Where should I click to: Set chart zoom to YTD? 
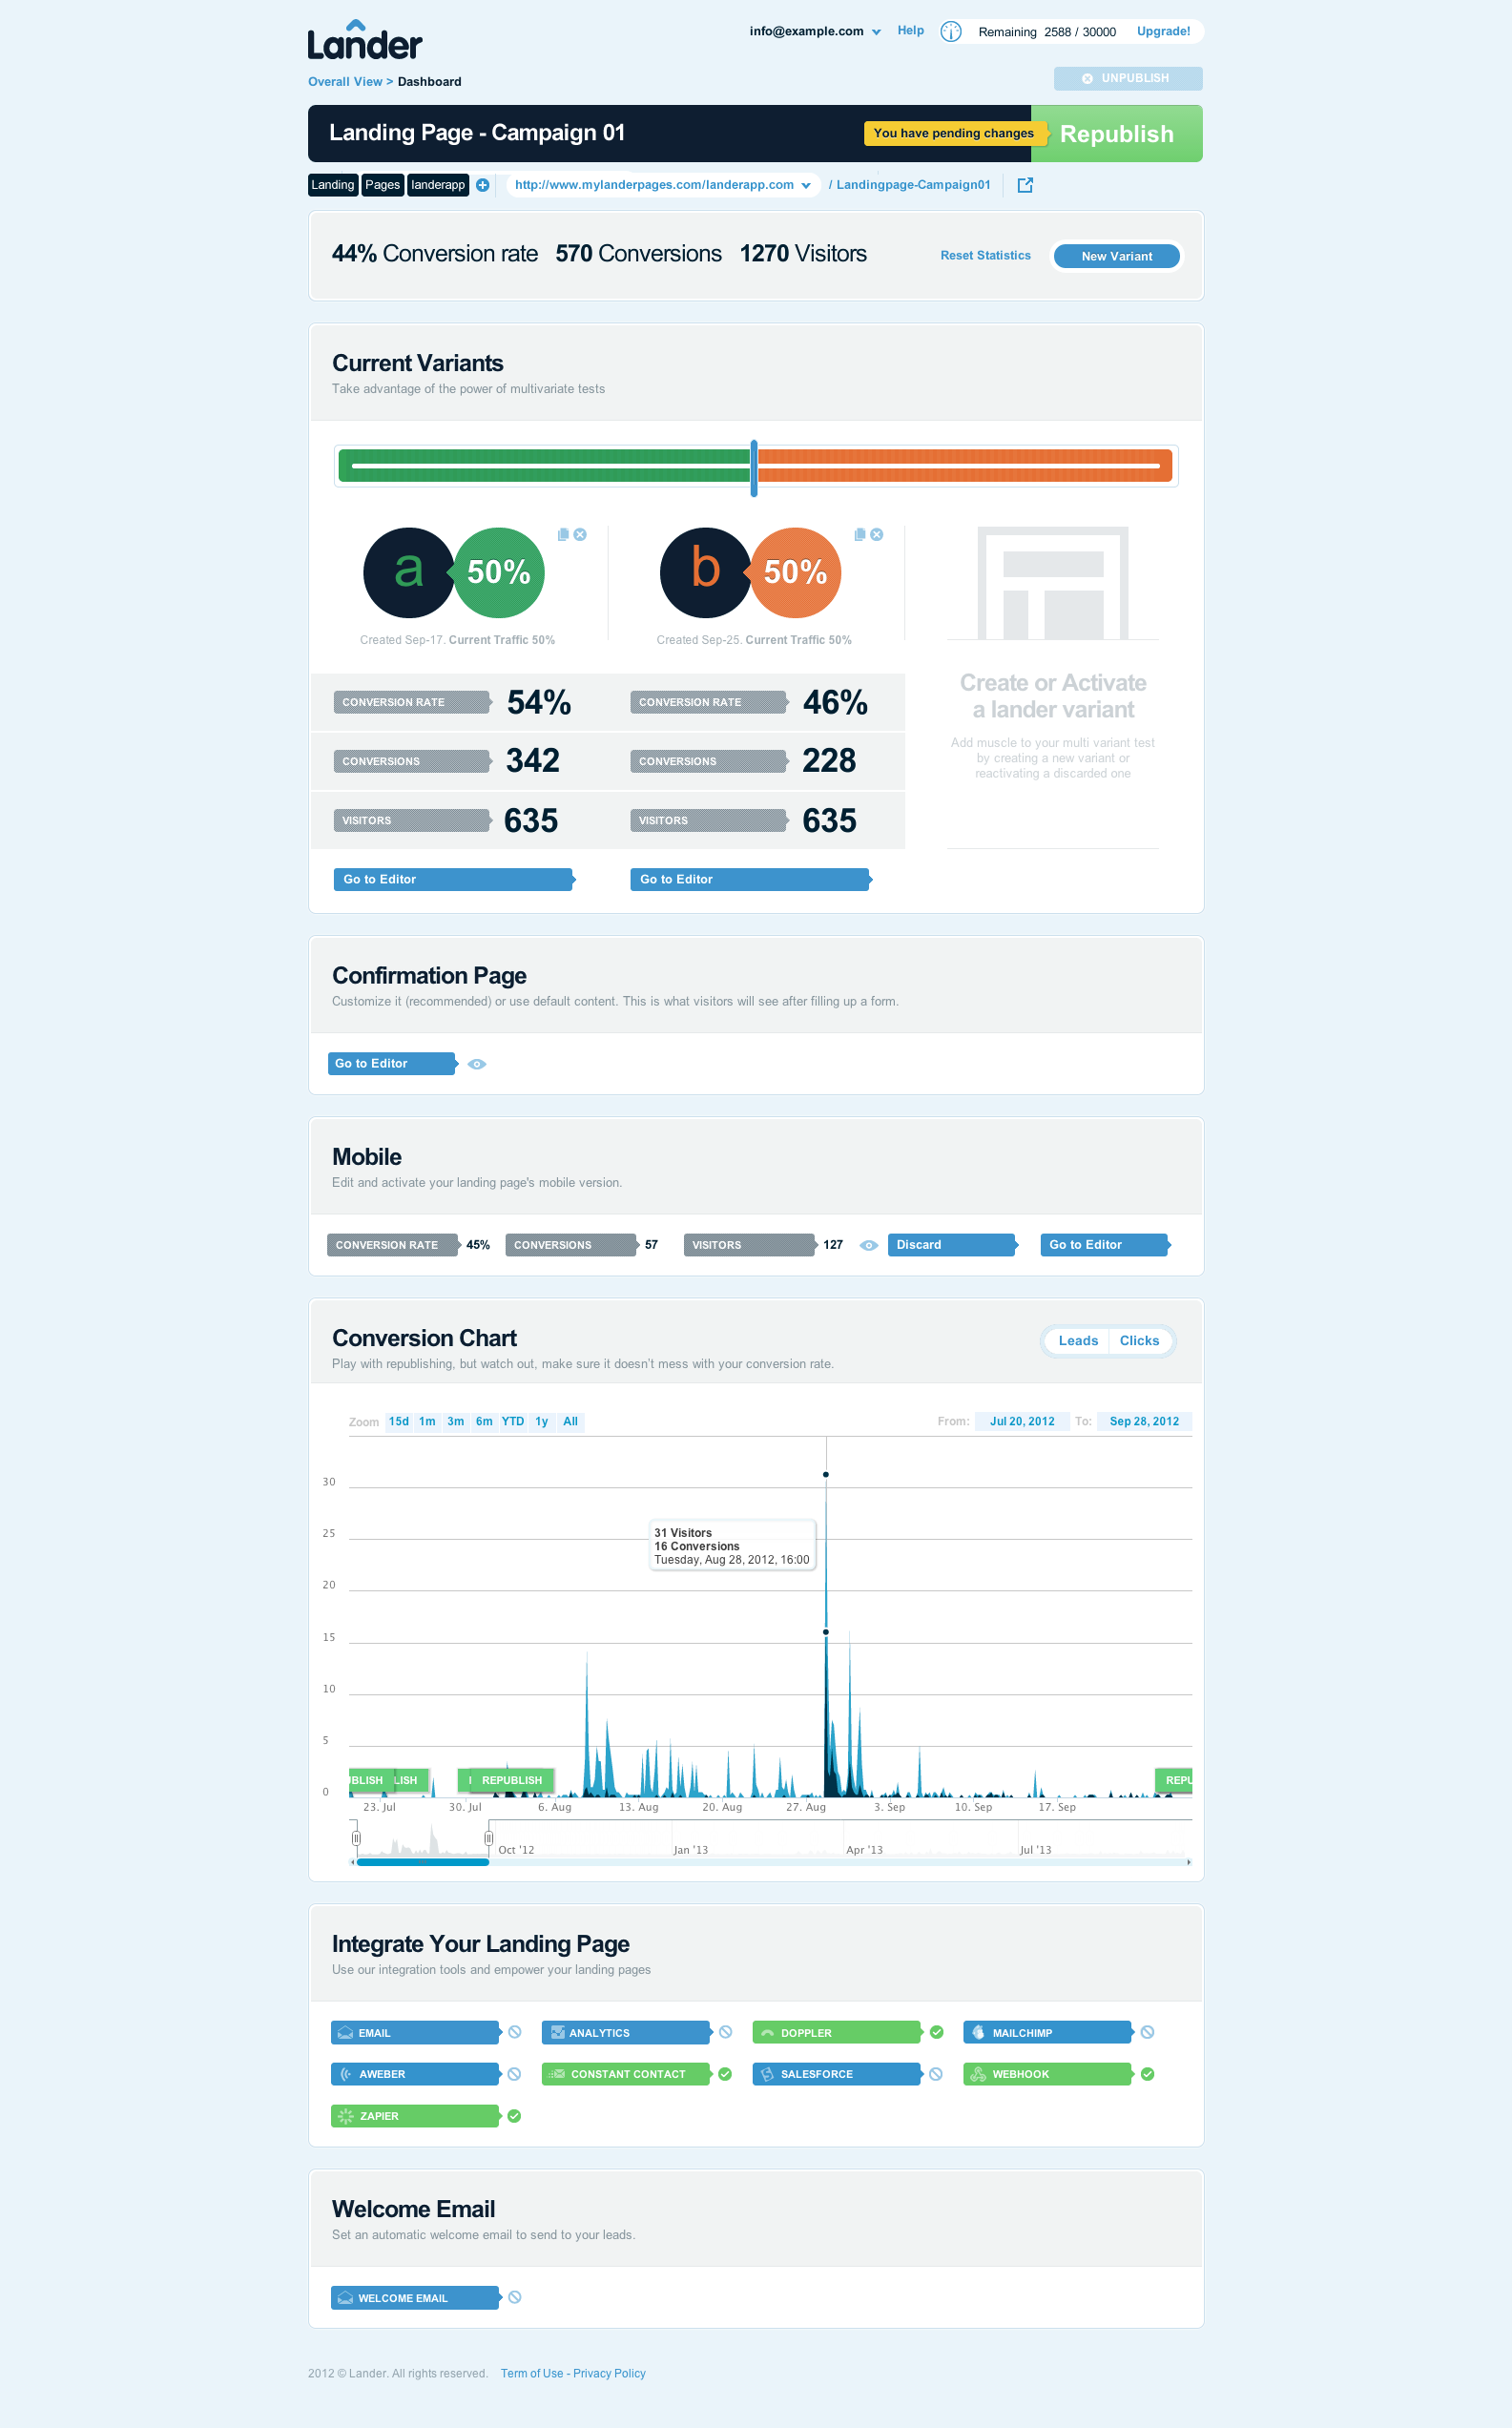[x=513, y=1421]
